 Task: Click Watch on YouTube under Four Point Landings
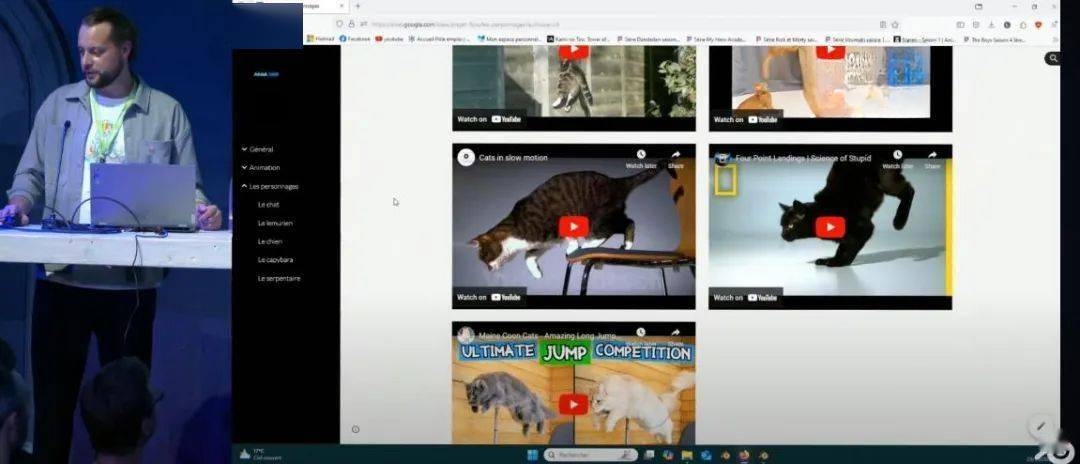745,297
